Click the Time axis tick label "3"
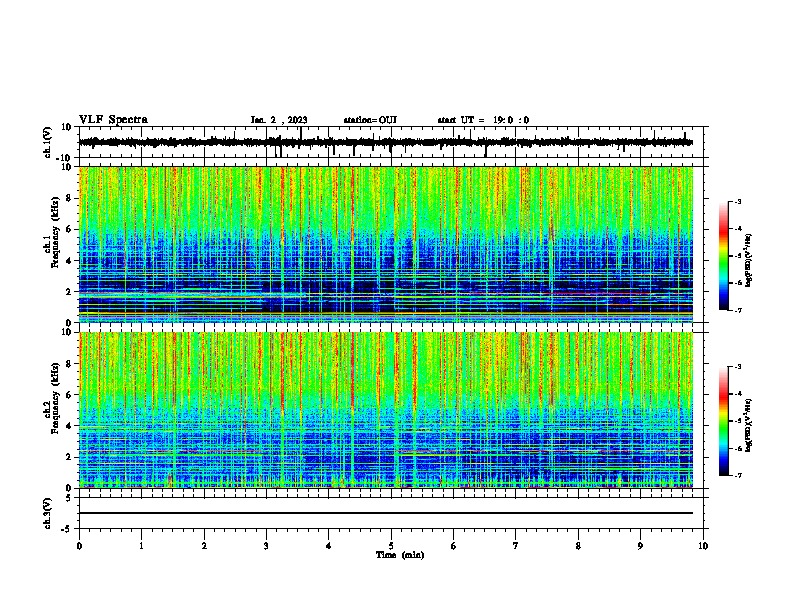This screenshot has height=612, width=792. (x=266, y=546)
